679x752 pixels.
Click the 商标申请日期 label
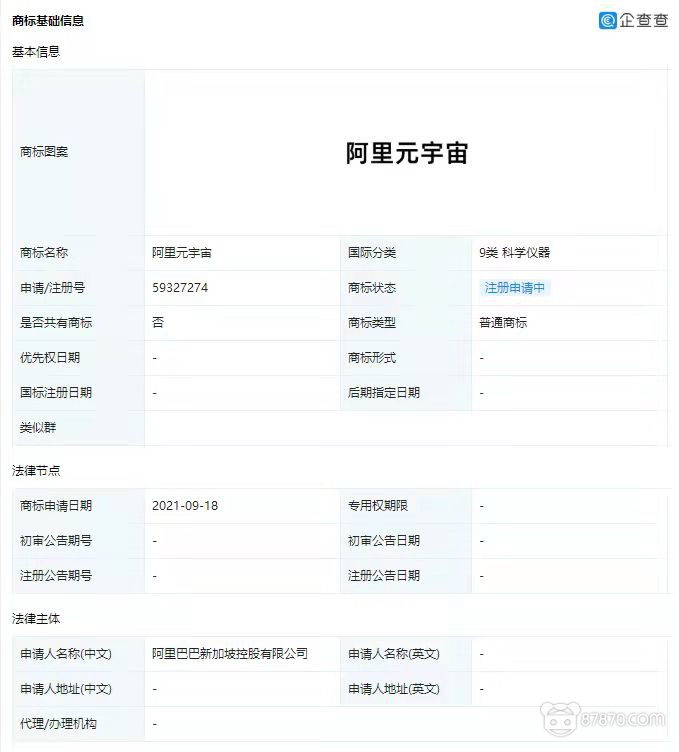tap(56, 505)
